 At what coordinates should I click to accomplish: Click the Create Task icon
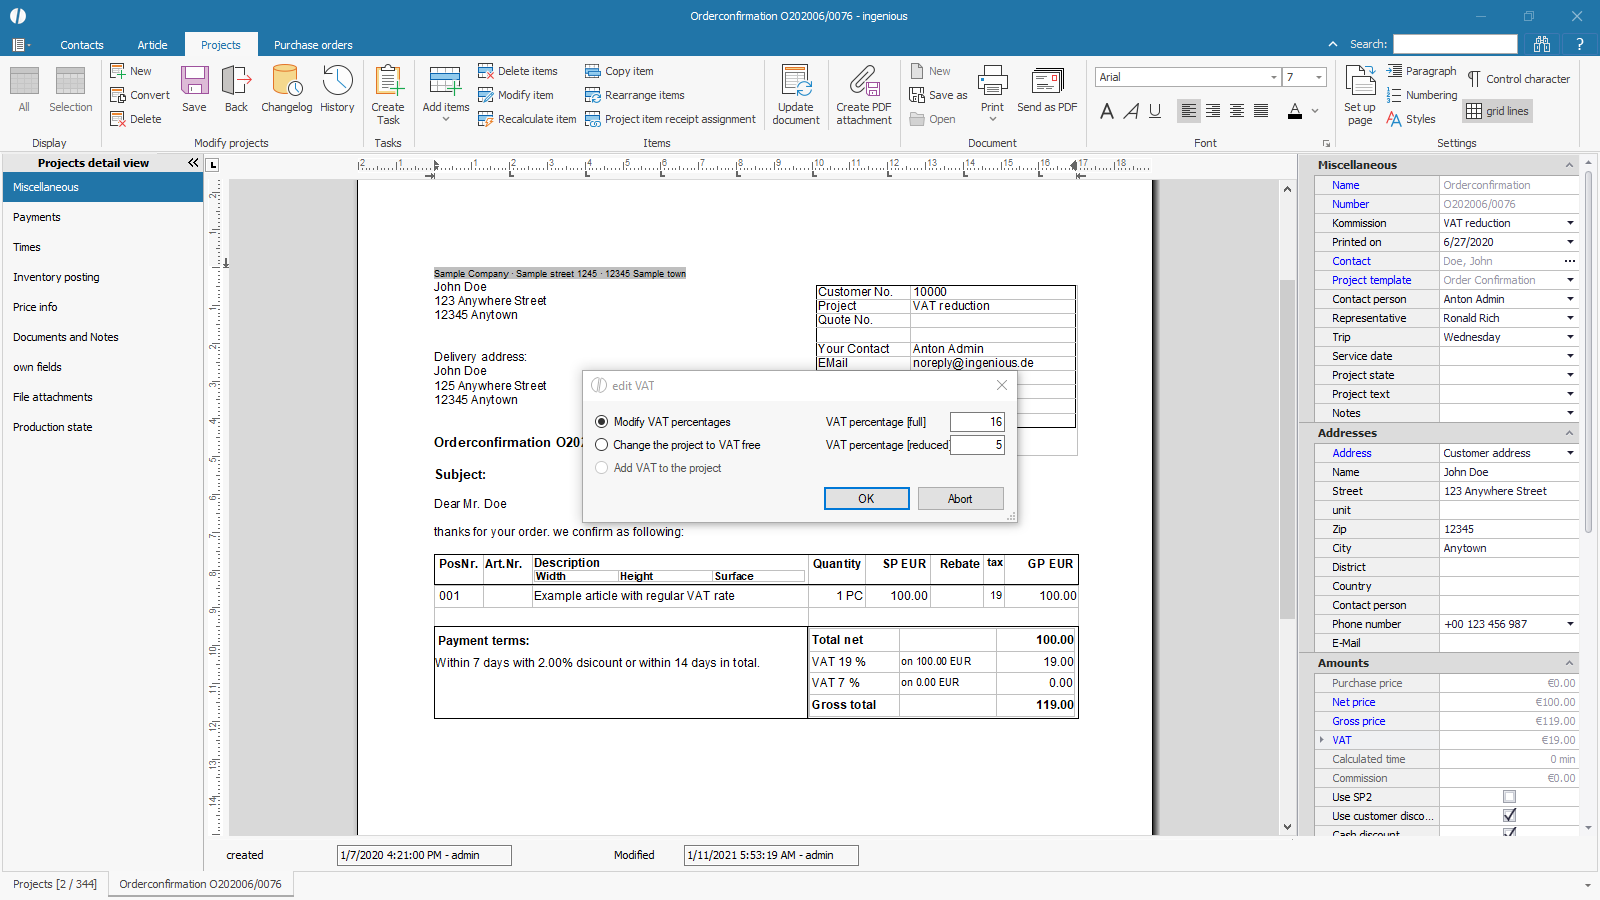coord(388,94)
